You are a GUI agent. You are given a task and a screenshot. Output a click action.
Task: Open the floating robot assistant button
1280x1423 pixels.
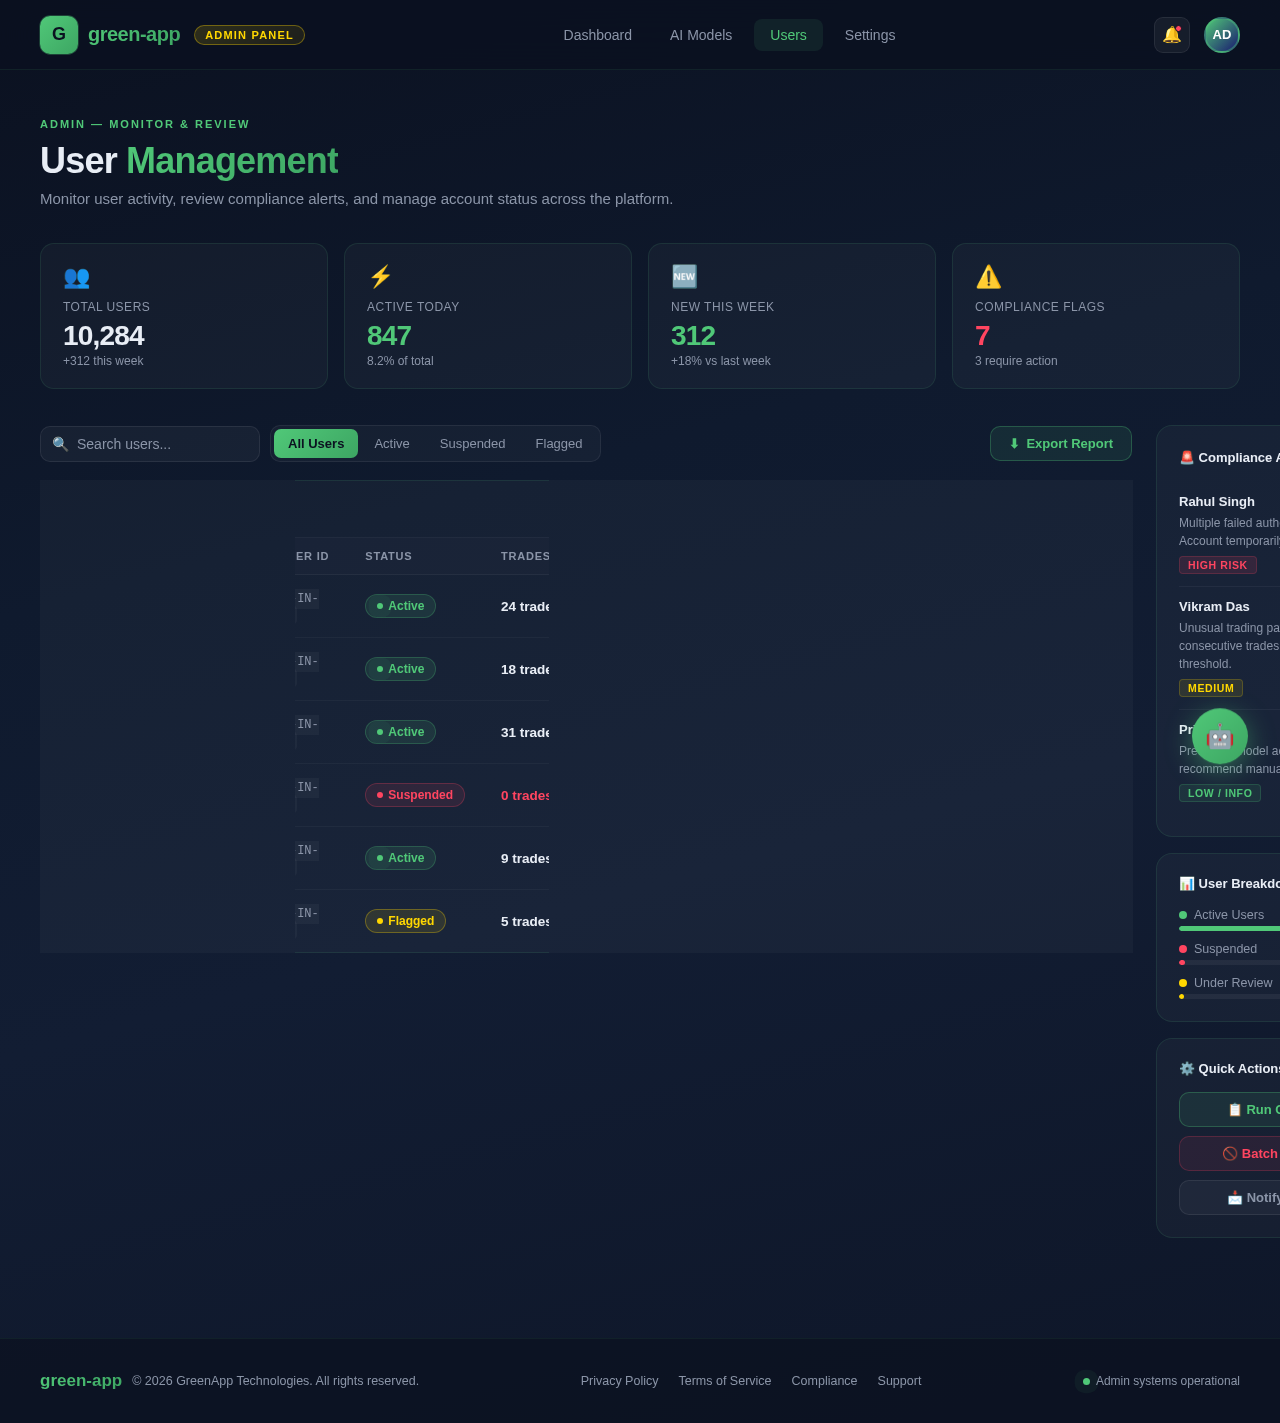click(x=1220, y=736)
